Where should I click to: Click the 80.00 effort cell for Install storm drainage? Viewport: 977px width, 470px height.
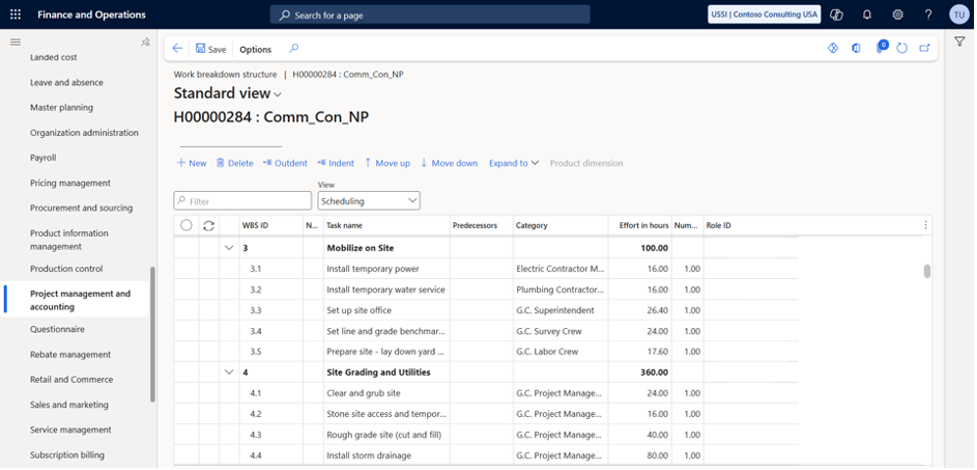tap(640, 455)
